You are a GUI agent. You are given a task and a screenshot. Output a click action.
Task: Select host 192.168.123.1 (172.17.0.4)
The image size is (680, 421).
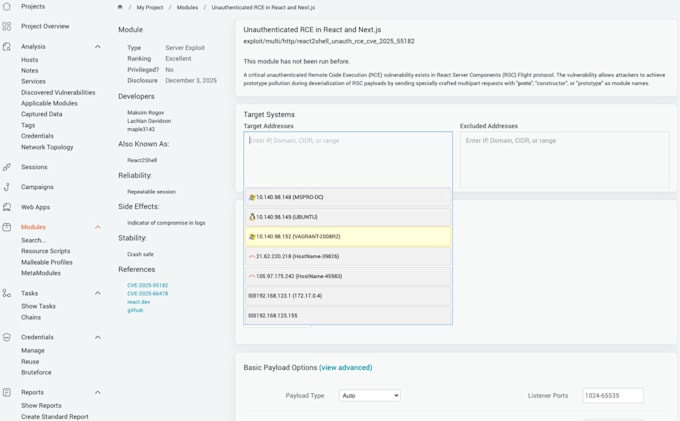point(348,296)
